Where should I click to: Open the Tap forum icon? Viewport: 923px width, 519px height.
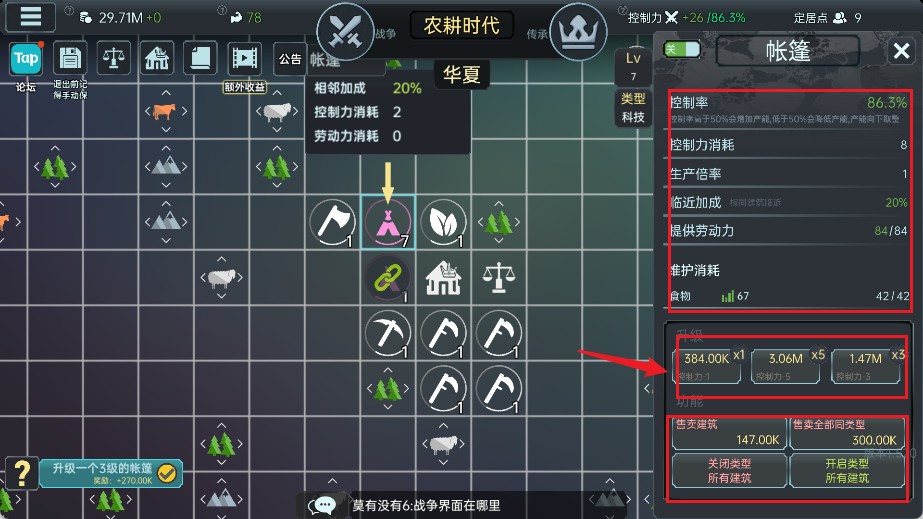tap(26, 59)
